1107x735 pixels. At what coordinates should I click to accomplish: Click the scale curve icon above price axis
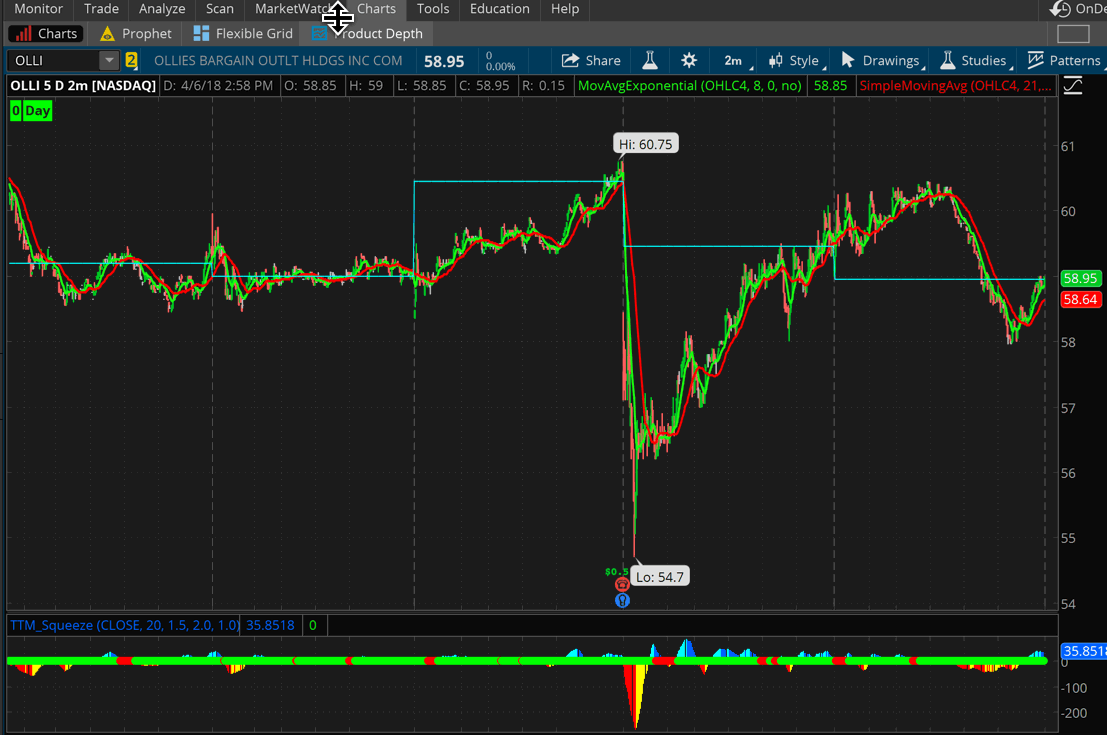point(1073,86)
